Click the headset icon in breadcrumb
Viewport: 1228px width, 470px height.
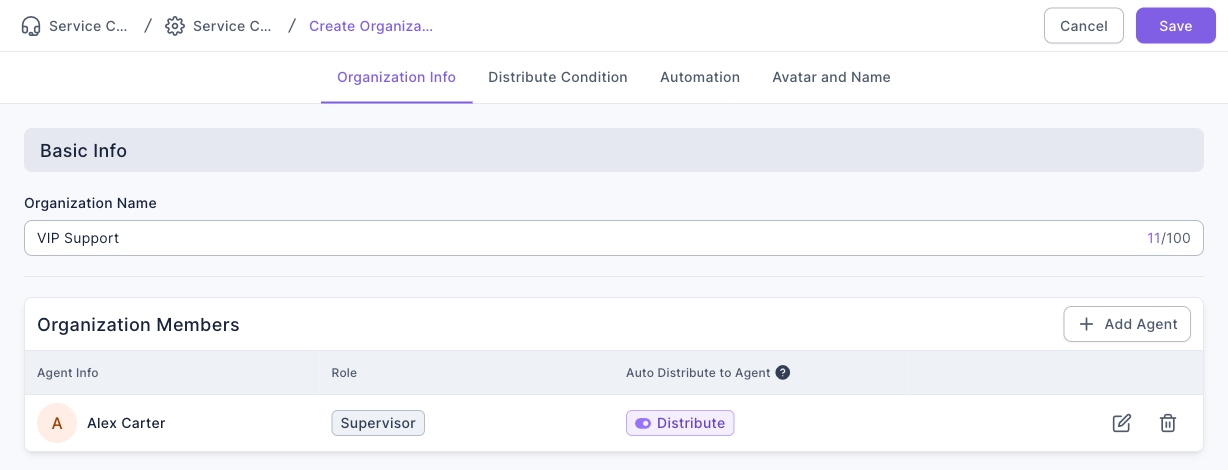click(x=30, y=26)
